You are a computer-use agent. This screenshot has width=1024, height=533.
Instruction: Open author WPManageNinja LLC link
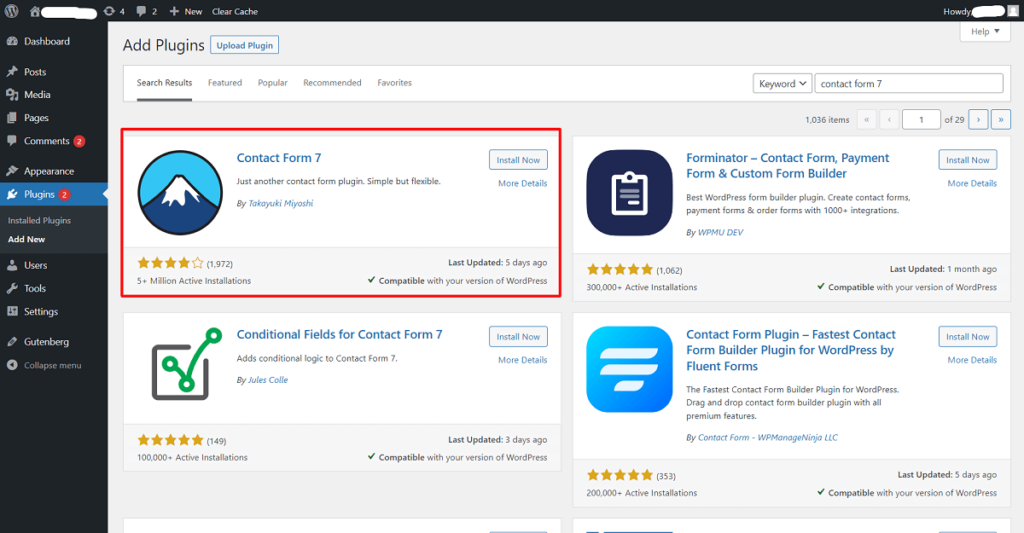coord(767,438)
